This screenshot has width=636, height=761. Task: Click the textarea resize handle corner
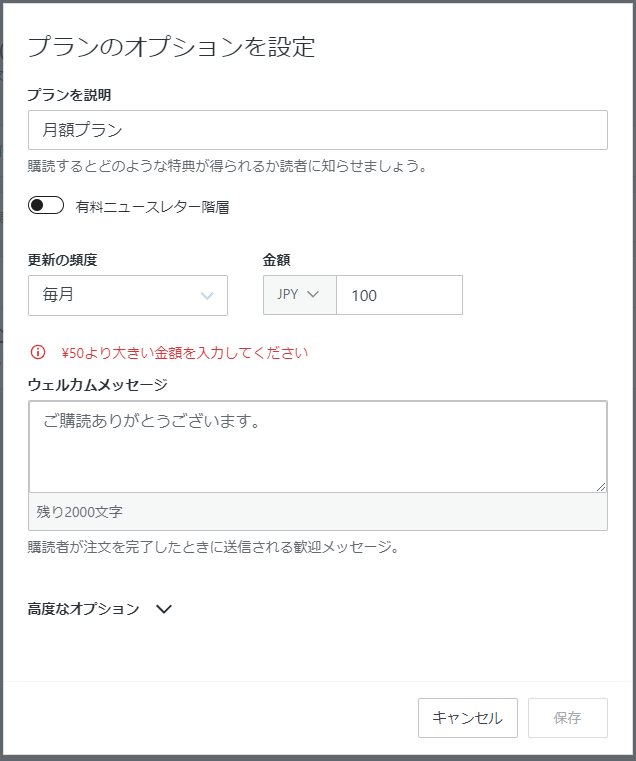(601, 487)
